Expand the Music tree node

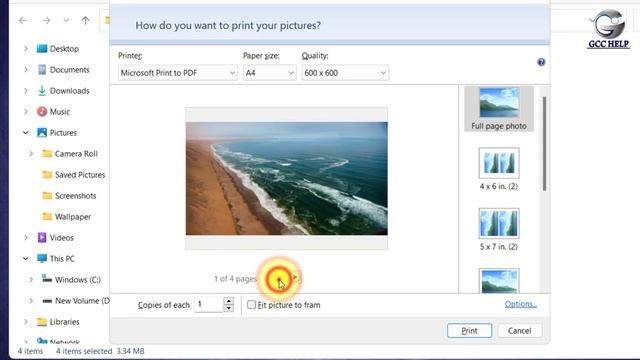26,111
